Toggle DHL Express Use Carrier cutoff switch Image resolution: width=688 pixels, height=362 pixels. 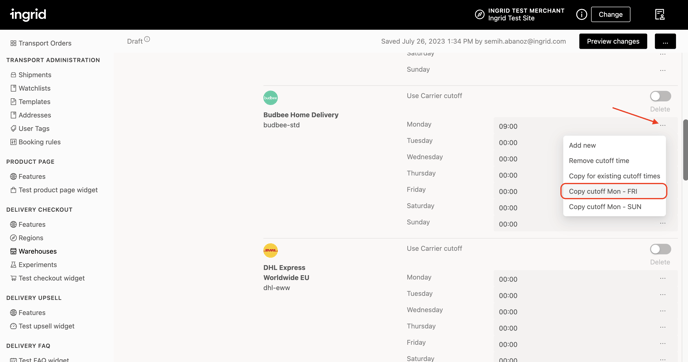point(660,249)
